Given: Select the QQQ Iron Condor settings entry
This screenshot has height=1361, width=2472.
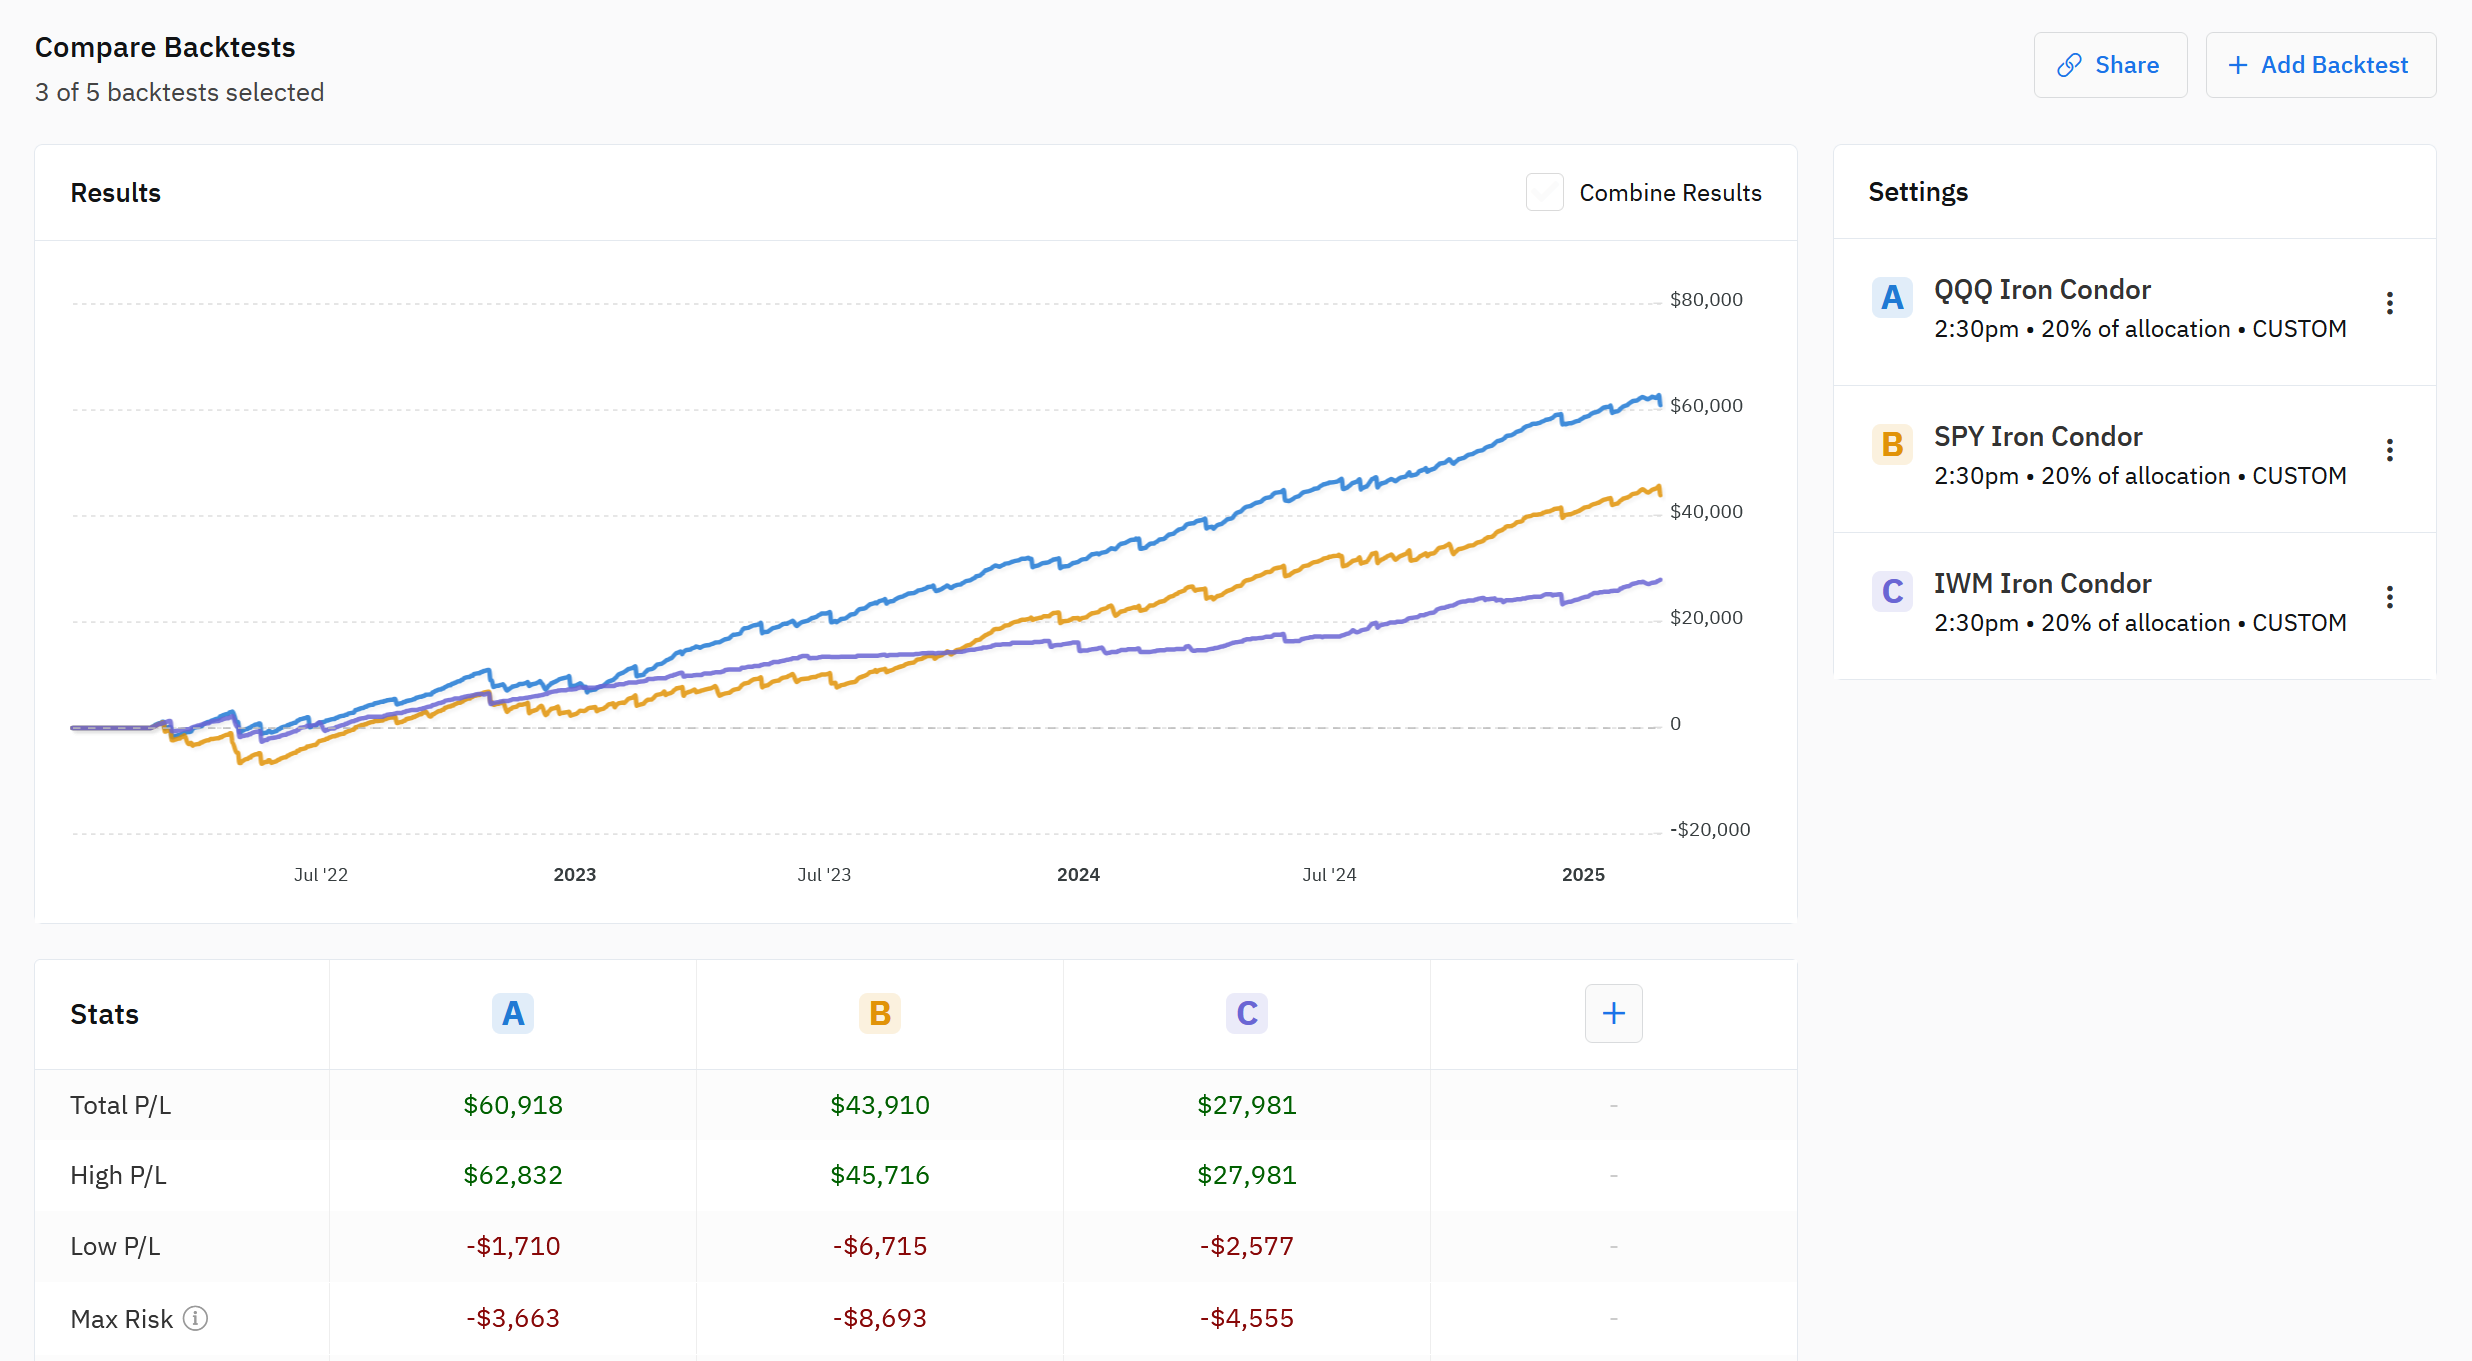Looking at the screenshot, I should (x=2100, y=308).
